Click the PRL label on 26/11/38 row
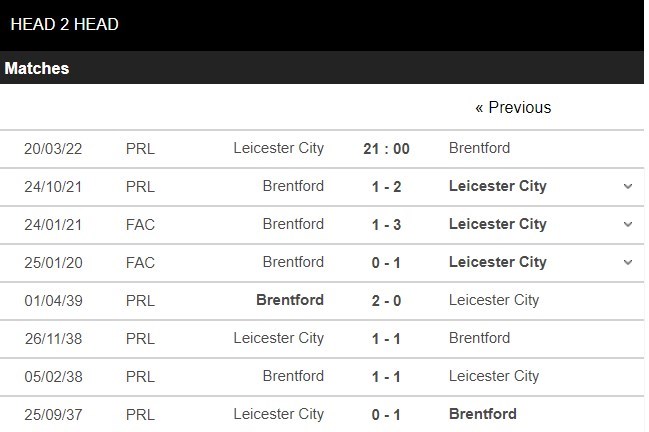This screenshot has height=432, width=649. (140, 339)
